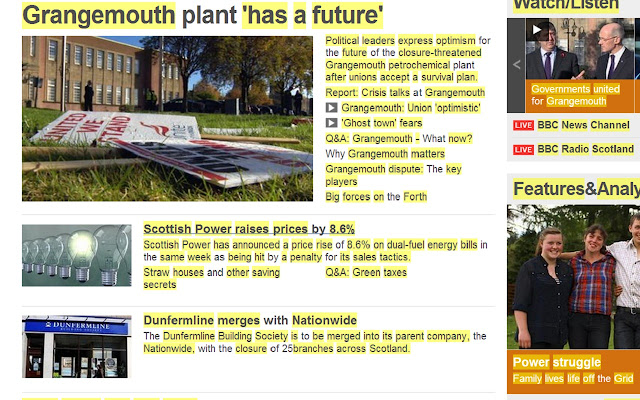The width and height of the screenshot is (640, 400).
Task: Click the two politicians video thumbnail
Action: (x=582, y=49)
